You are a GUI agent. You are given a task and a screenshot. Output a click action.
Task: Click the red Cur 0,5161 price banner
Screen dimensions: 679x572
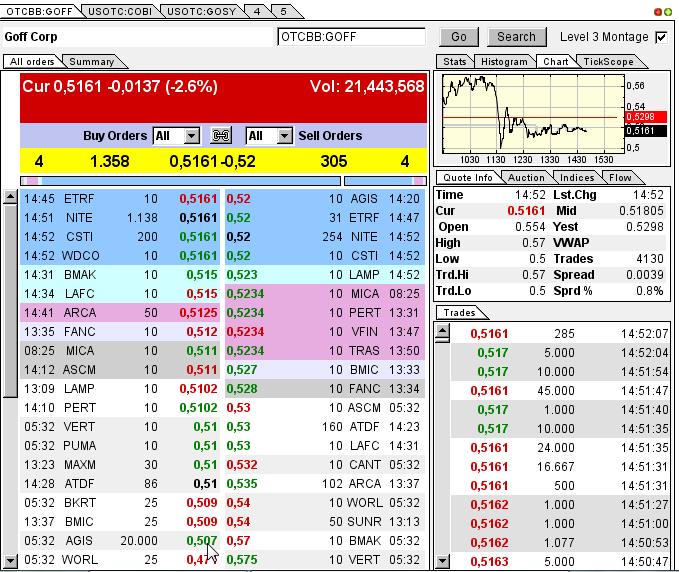point(223,98)
